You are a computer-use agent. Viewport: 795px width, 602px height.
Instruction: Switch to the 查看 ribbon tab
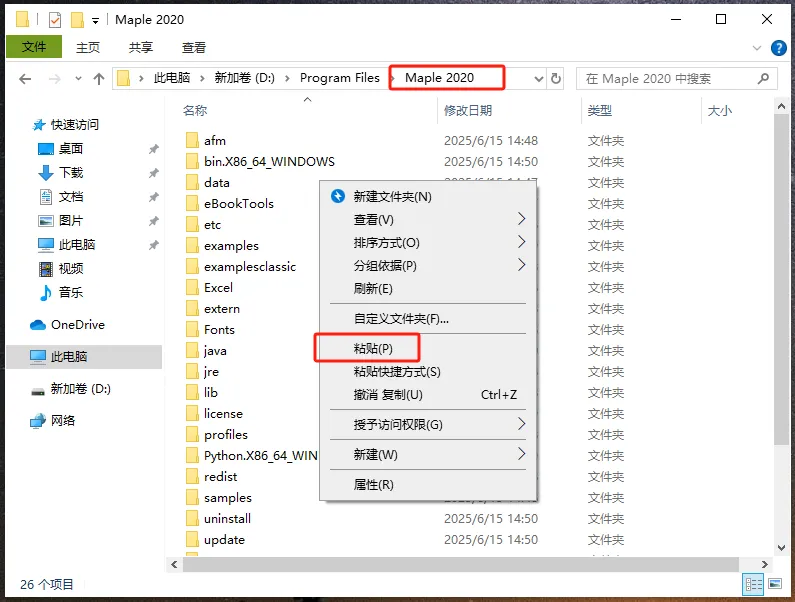click(194, 47)
